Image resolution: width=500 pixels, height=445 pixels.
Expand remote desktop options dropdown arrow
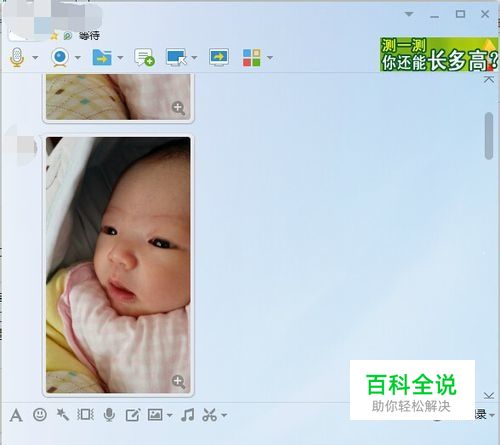194,58
